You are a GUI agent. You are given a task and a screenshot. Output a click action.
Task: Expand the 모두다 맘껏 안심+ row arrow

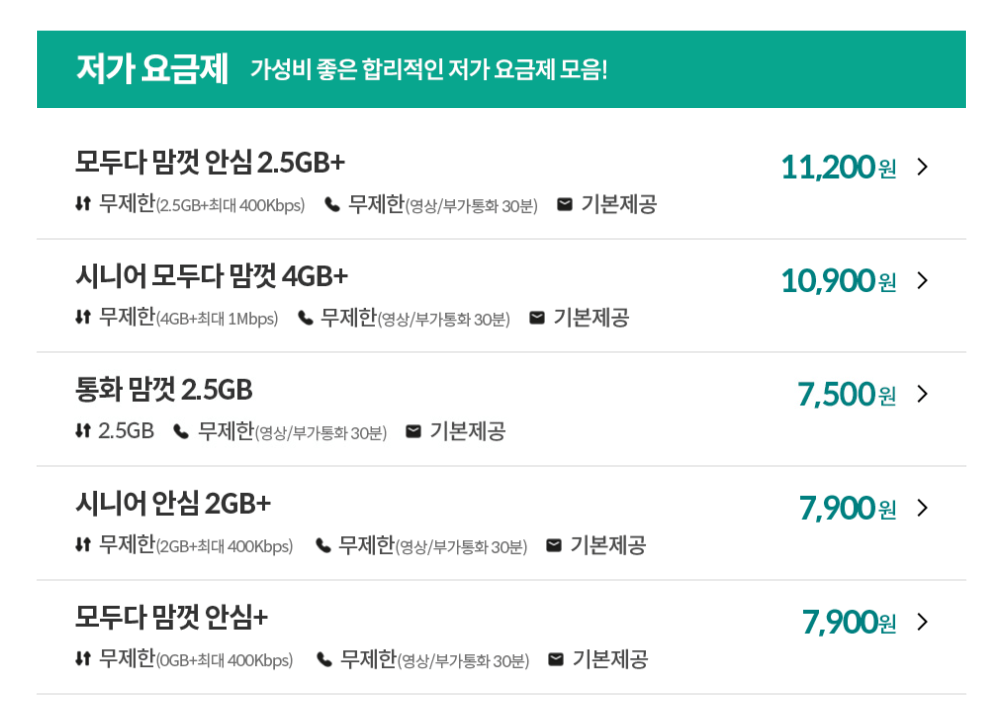pyautogui.click(x=921, y=622)
